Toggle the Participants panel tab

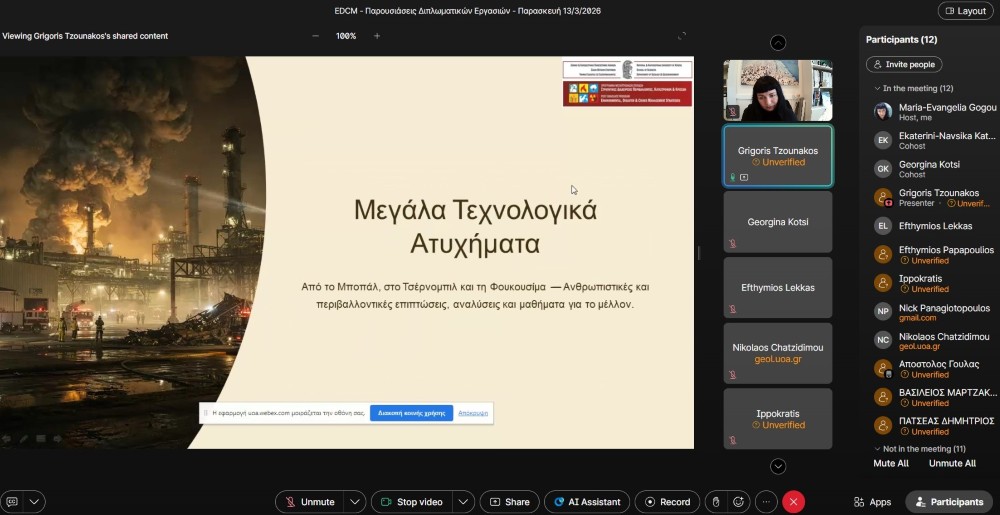[950, 502]
